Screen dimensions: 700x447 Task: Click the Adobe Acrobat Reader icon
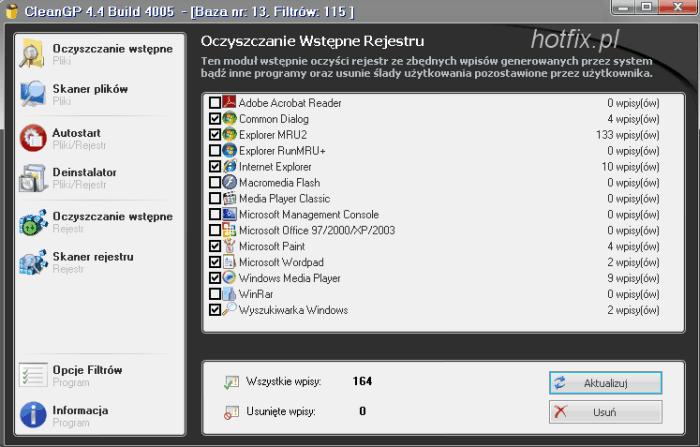pos(230,103)
